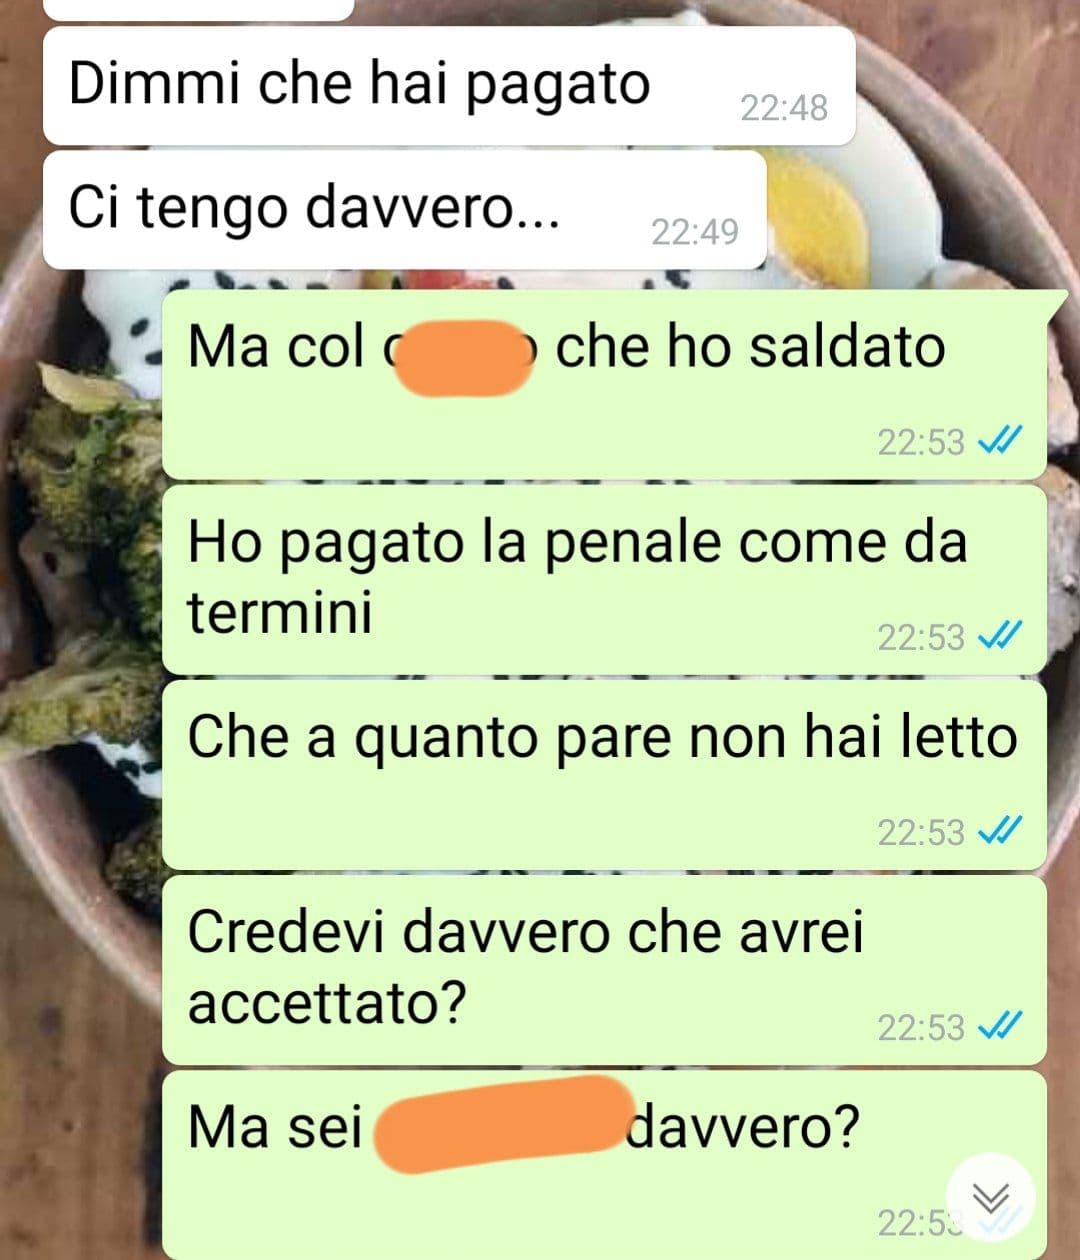Tap the 22:53 timestamp under 'che ho saldato'

click(x=921, y=442)
